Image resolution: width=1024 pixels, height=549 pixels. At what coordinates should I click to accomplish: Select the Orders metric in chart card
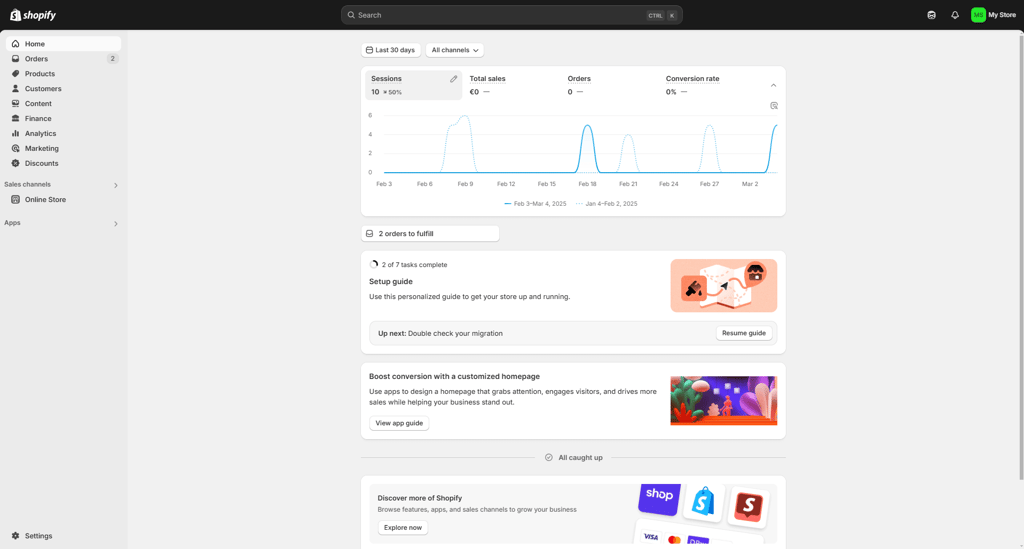(610, 85)
